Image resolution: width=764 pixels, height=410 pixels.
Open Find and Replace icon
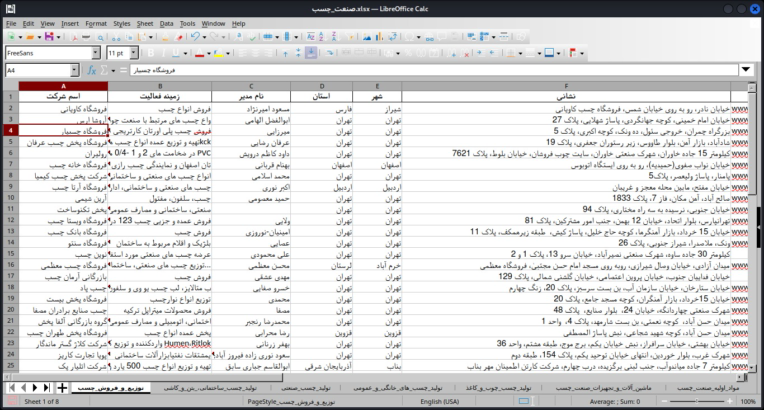(238, 37)
